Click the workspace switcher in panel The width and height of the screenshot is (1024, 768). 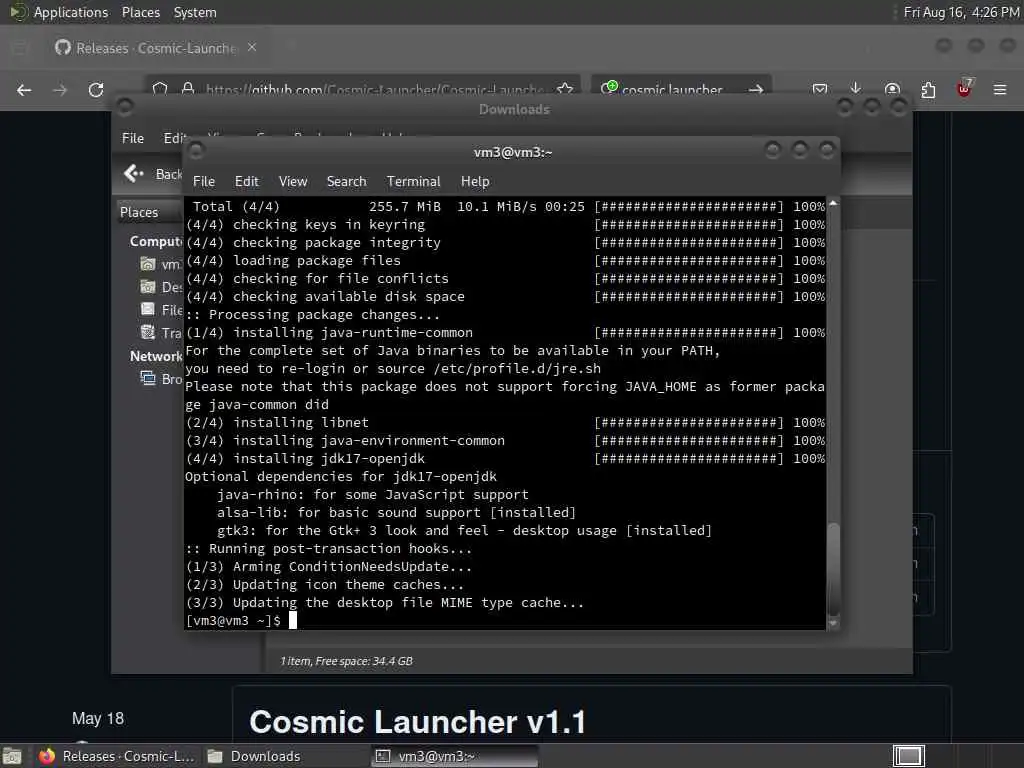tap(908, 756)
